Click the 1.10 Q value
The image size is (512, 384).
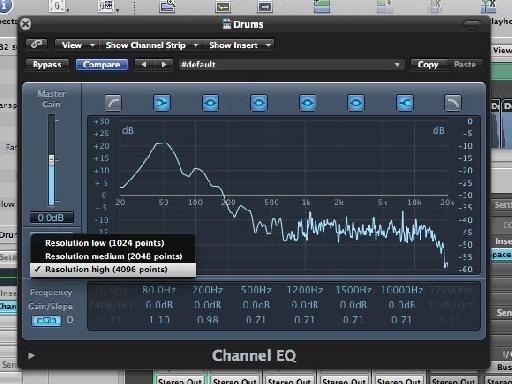(159, 320)
